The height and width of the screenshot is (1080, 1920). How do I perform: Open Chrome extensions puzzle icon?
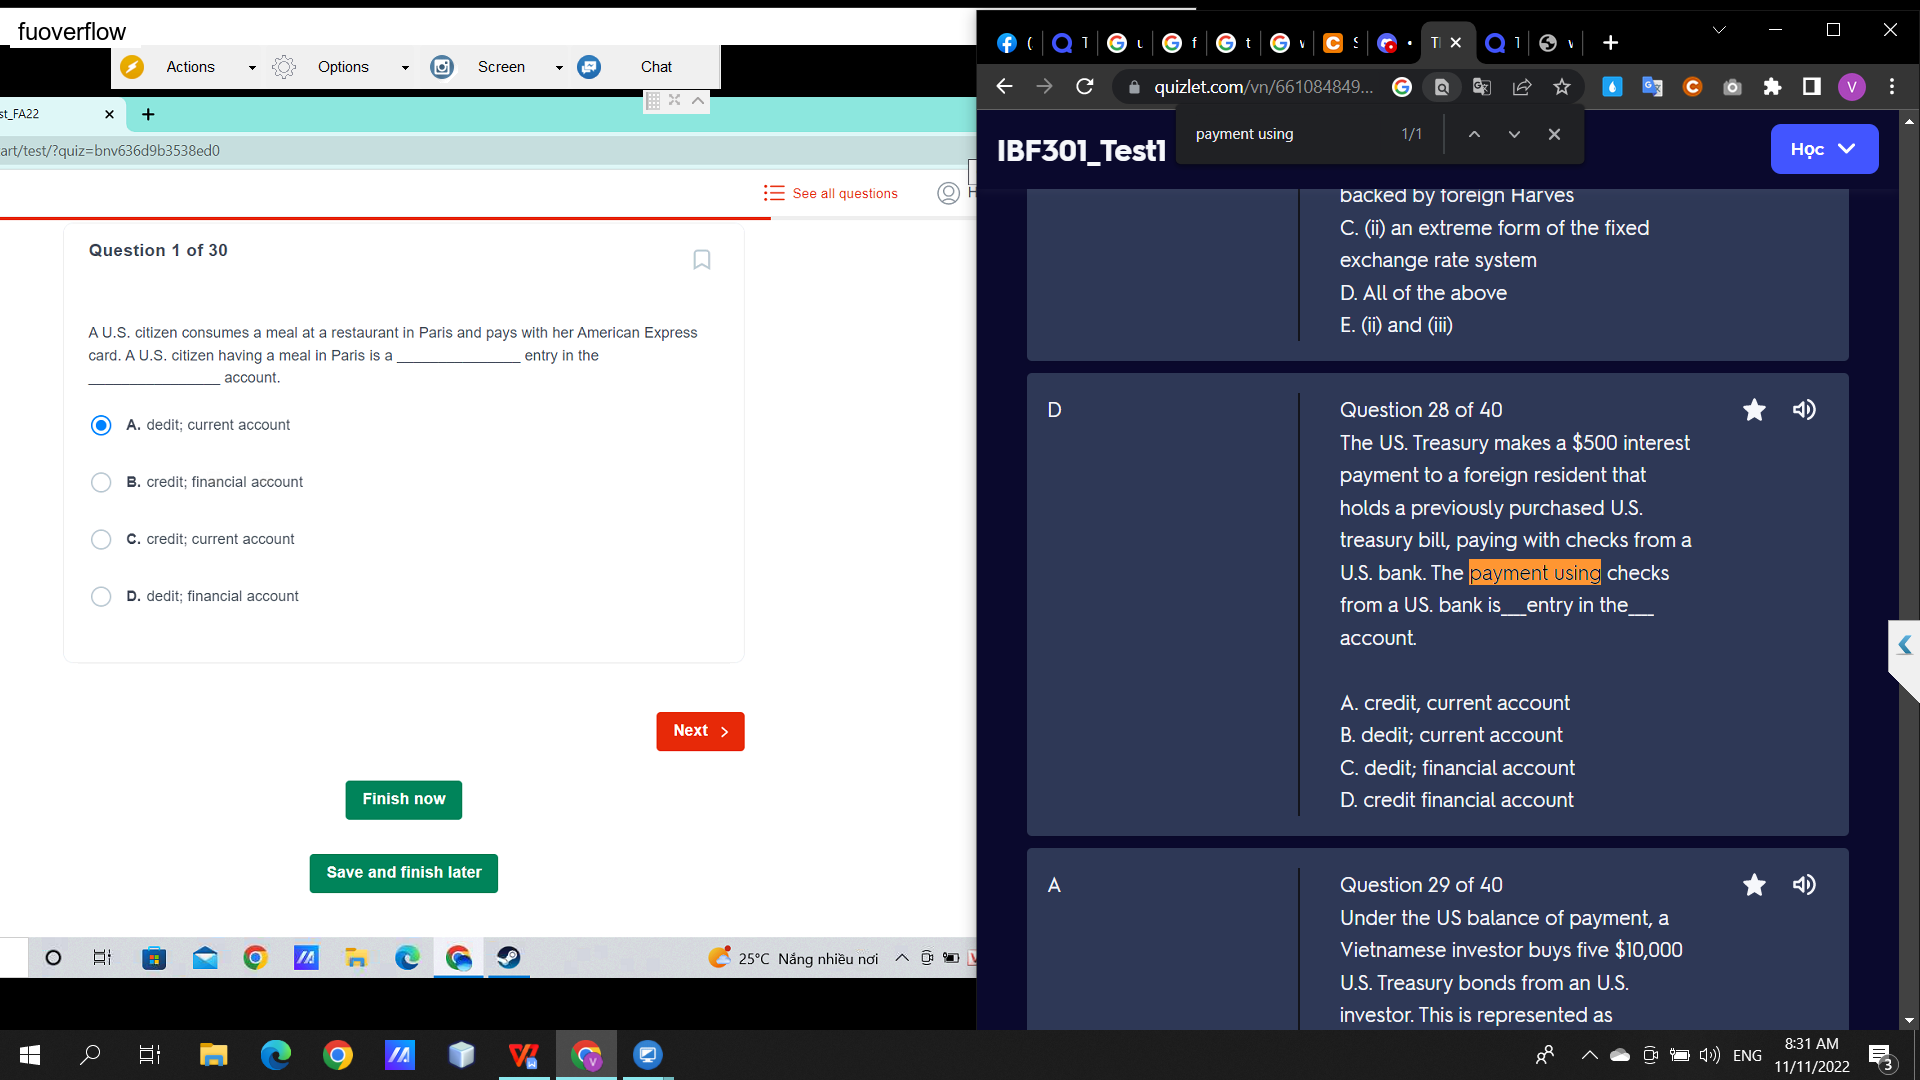point(1772,87)
